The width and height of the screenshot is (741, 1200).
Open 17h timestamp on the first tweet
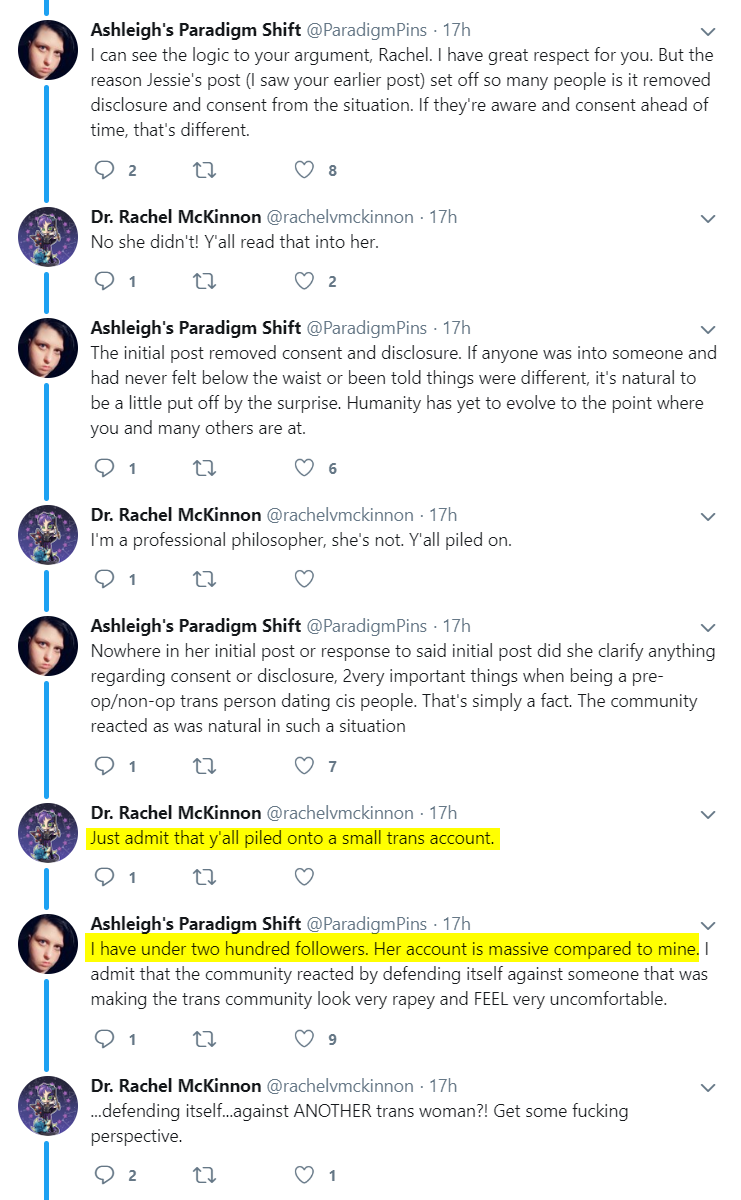pyautogui.click(x=456, y=29)
